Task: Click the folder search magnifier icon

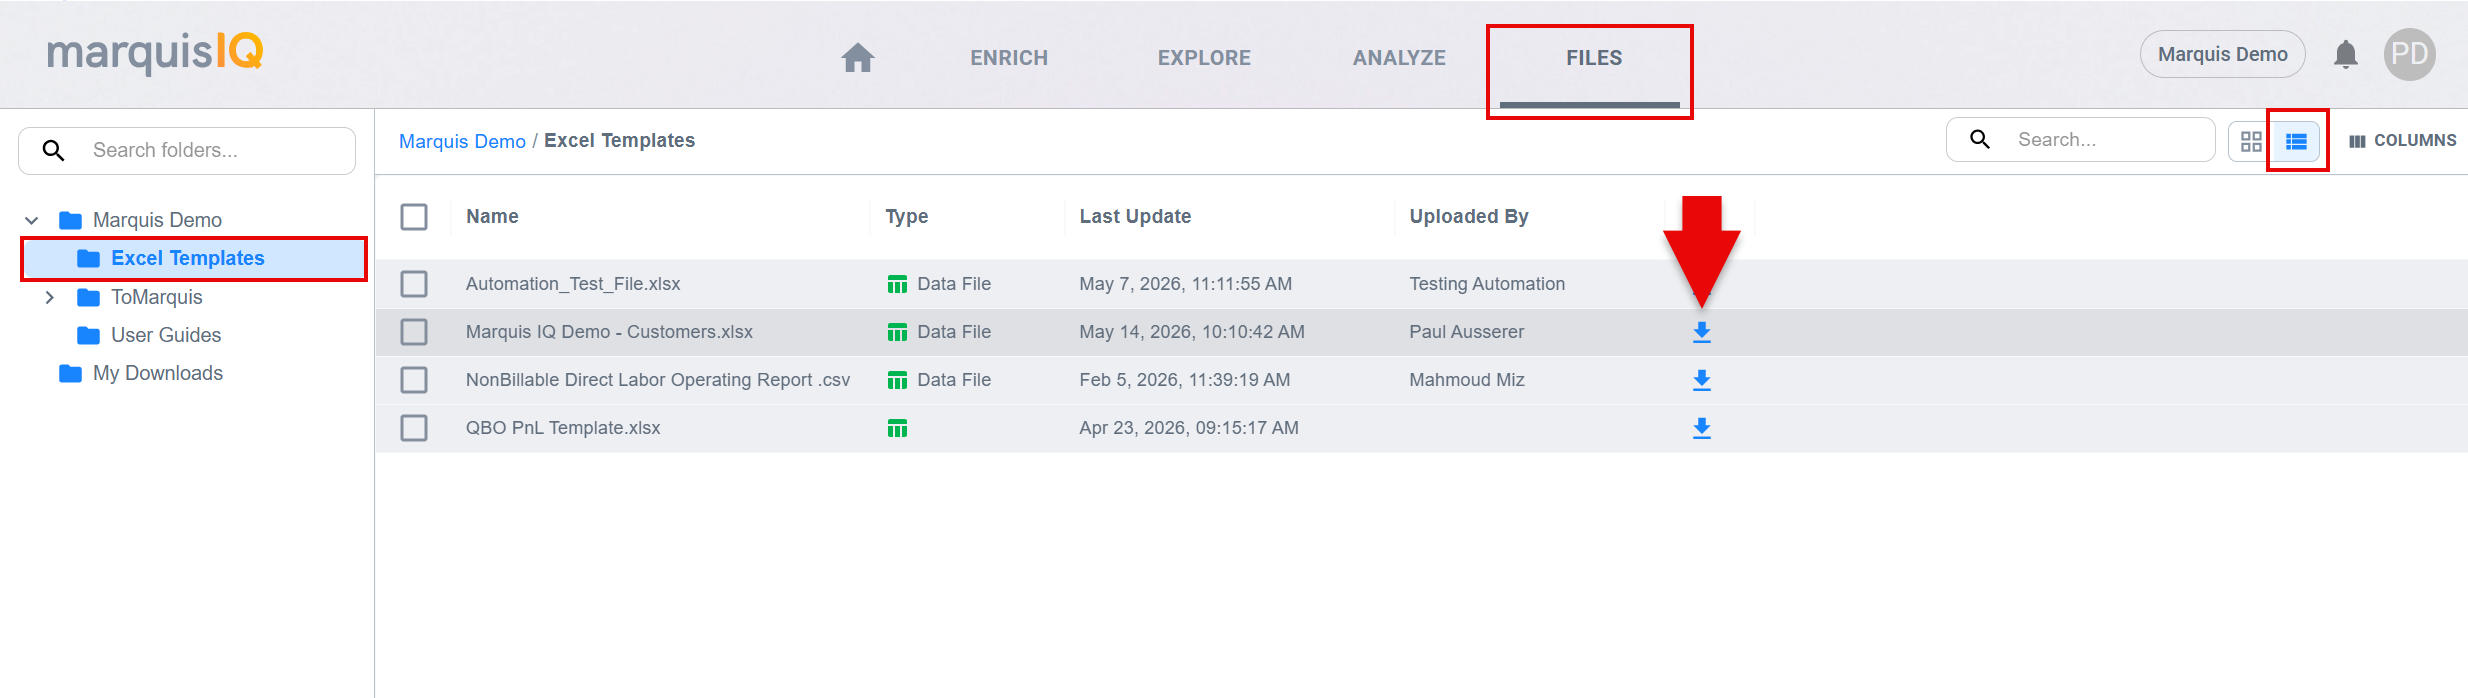Action: pos(53,151)
